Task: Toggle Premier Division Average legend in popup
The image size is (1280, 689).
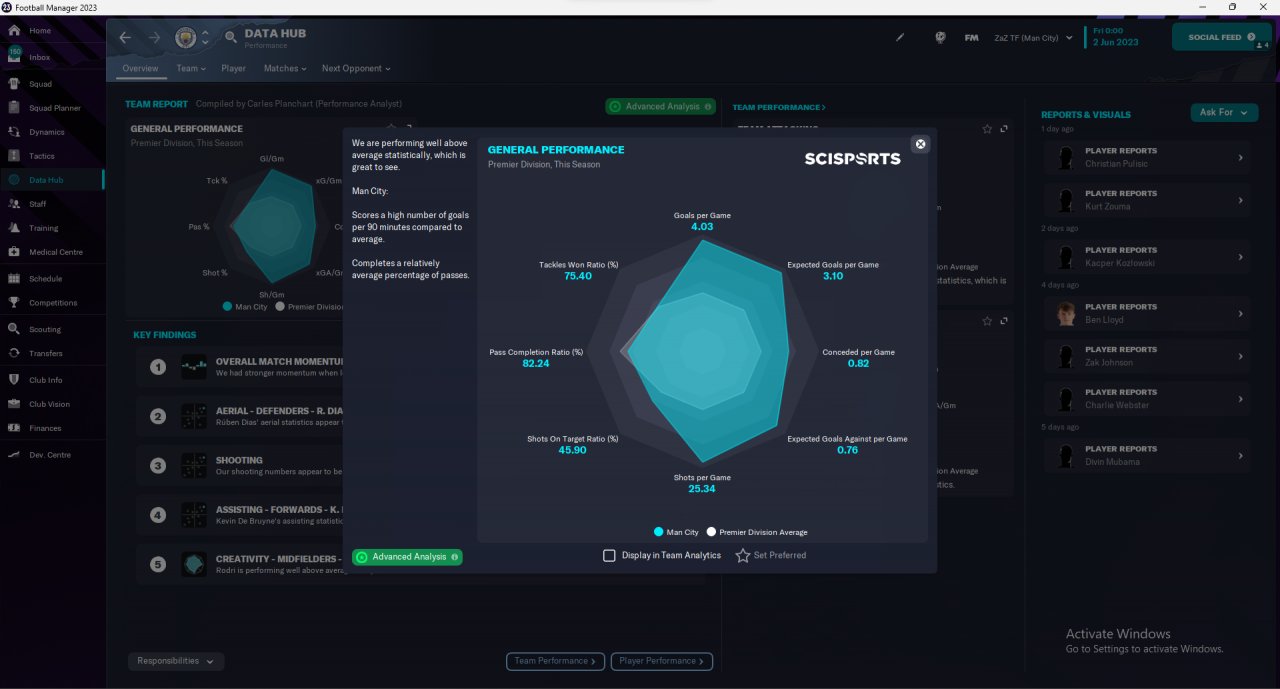Action: 757,532
